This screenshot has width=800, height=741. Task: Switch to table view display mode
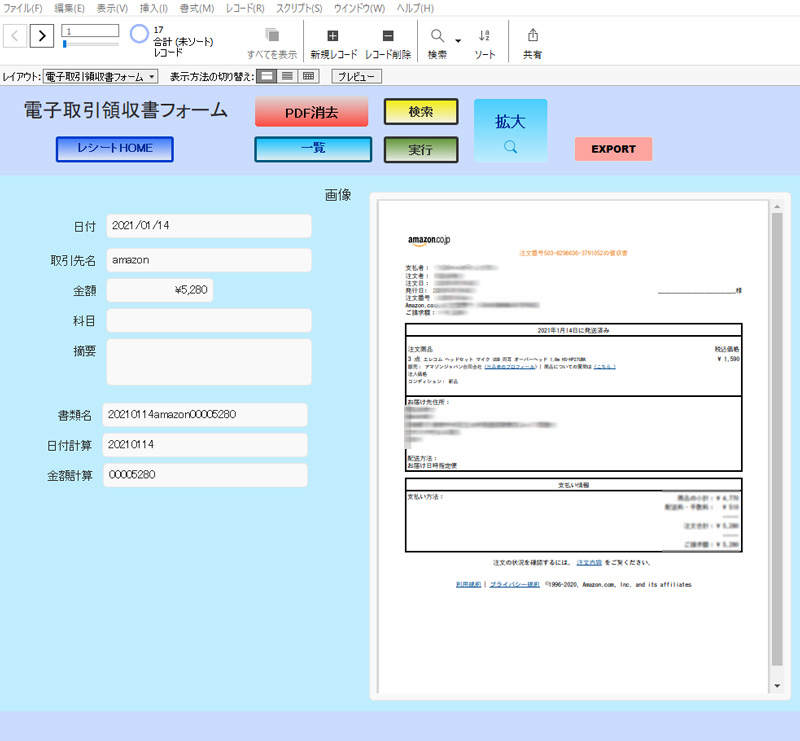[x=309, y=76]
